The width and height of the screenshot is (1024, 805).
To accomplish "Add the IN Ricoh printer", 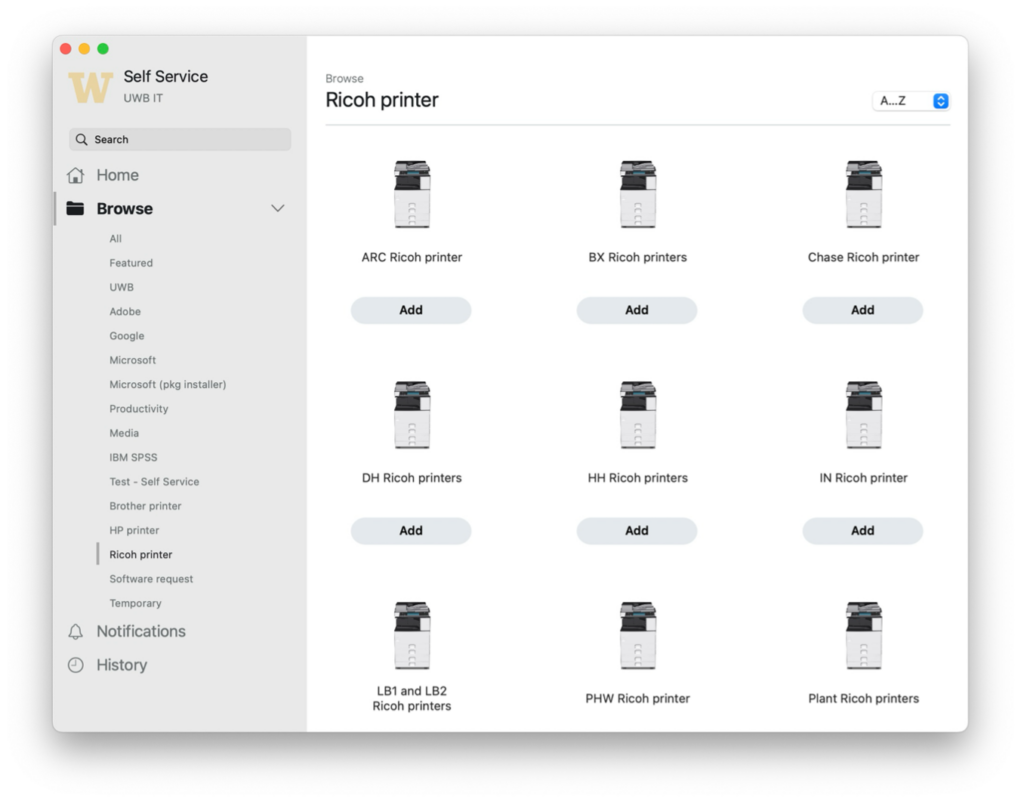I will click(863, 531).
